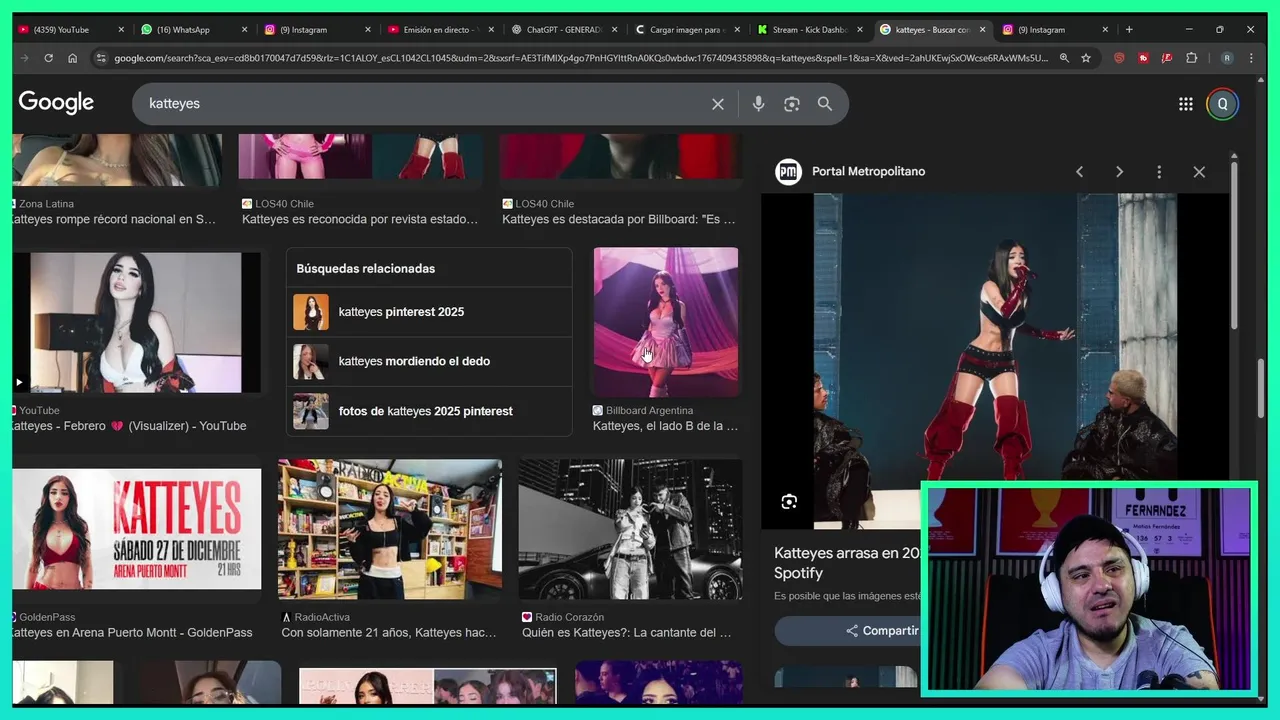1280x720 pixels.
Task: Open a new browser tab
Action: pyautogui.click(x=1129, y=30)
